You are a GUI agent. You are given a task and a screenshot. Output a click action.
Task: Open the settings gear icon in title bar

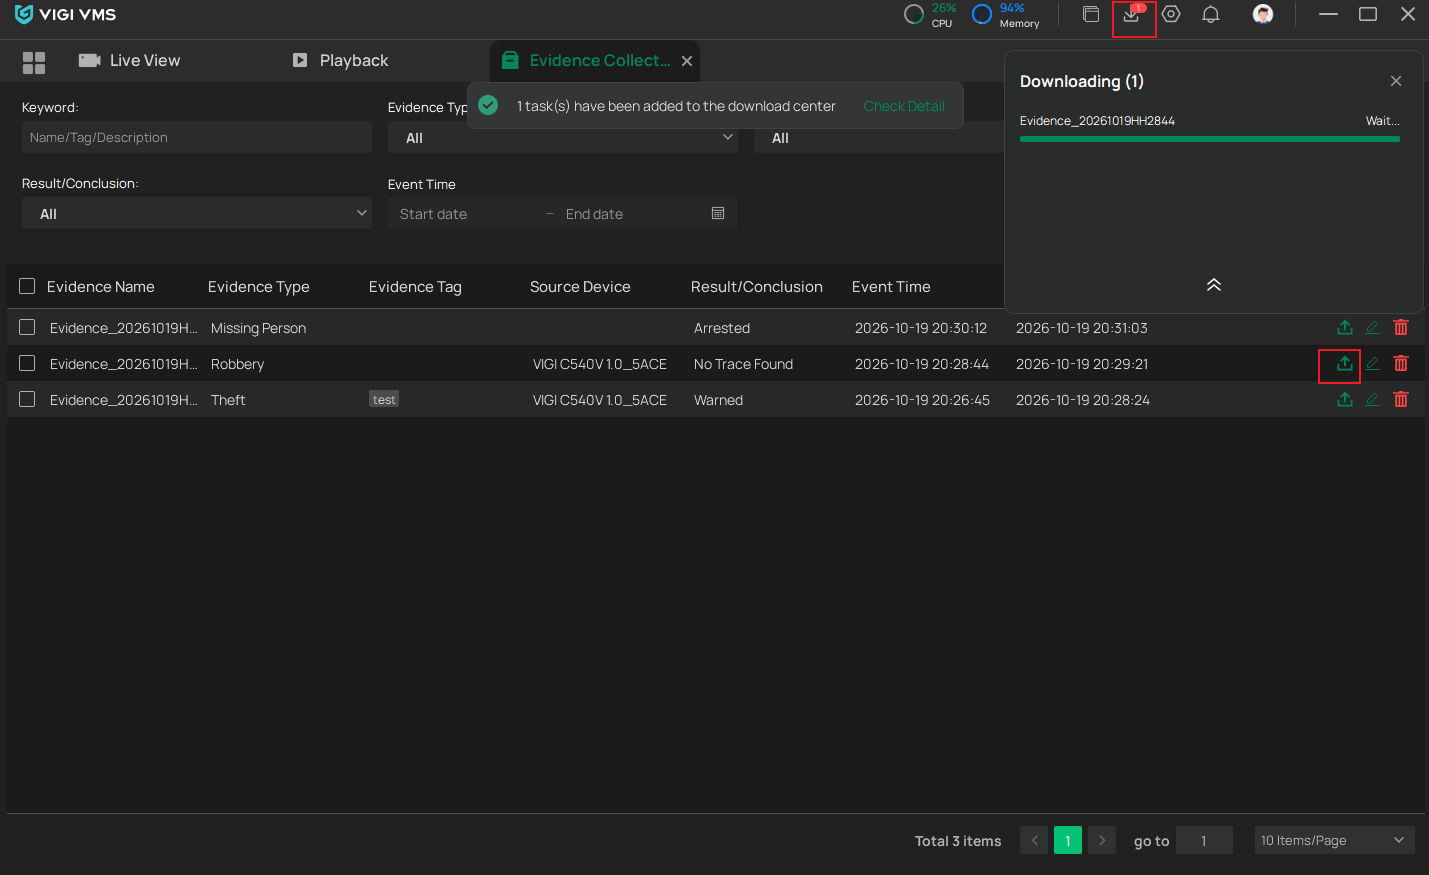[1171, 14]
